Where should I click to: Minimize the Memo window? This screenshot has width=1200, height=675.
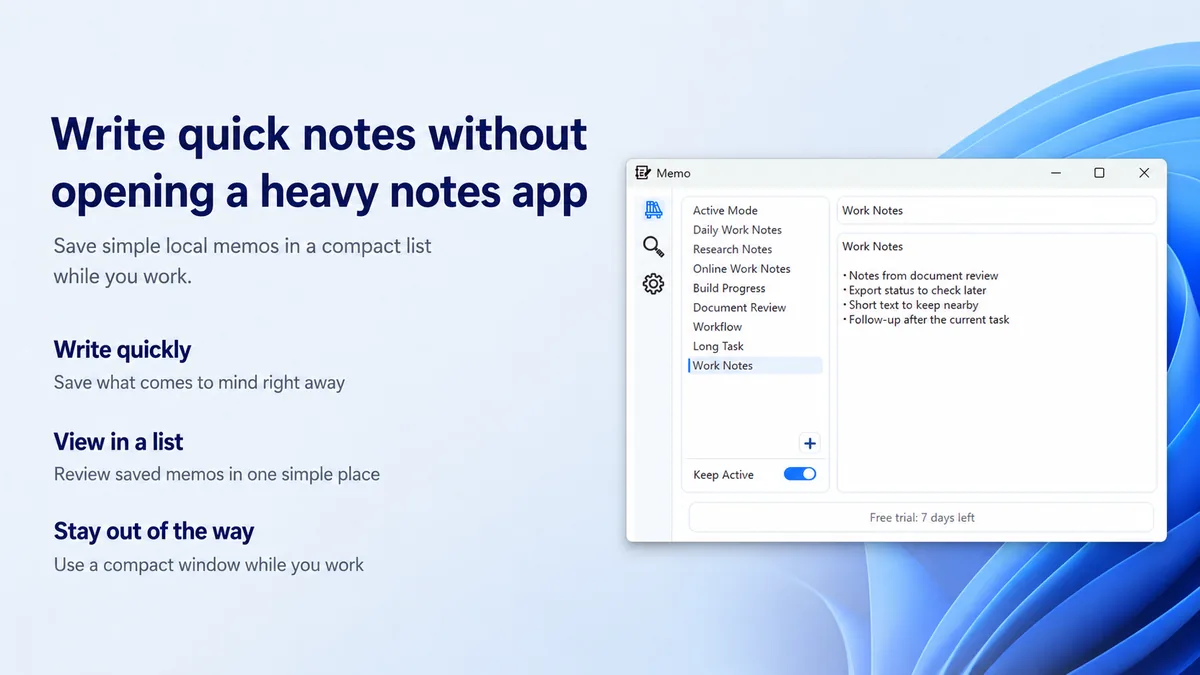pyautogui.click(x=1056, y=173)
